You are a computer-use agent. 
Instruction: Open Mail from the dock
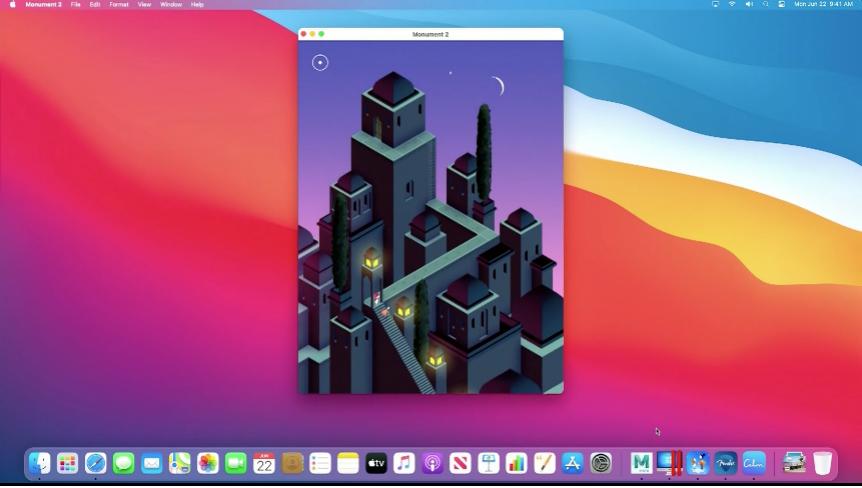click(x=152, y=463)
